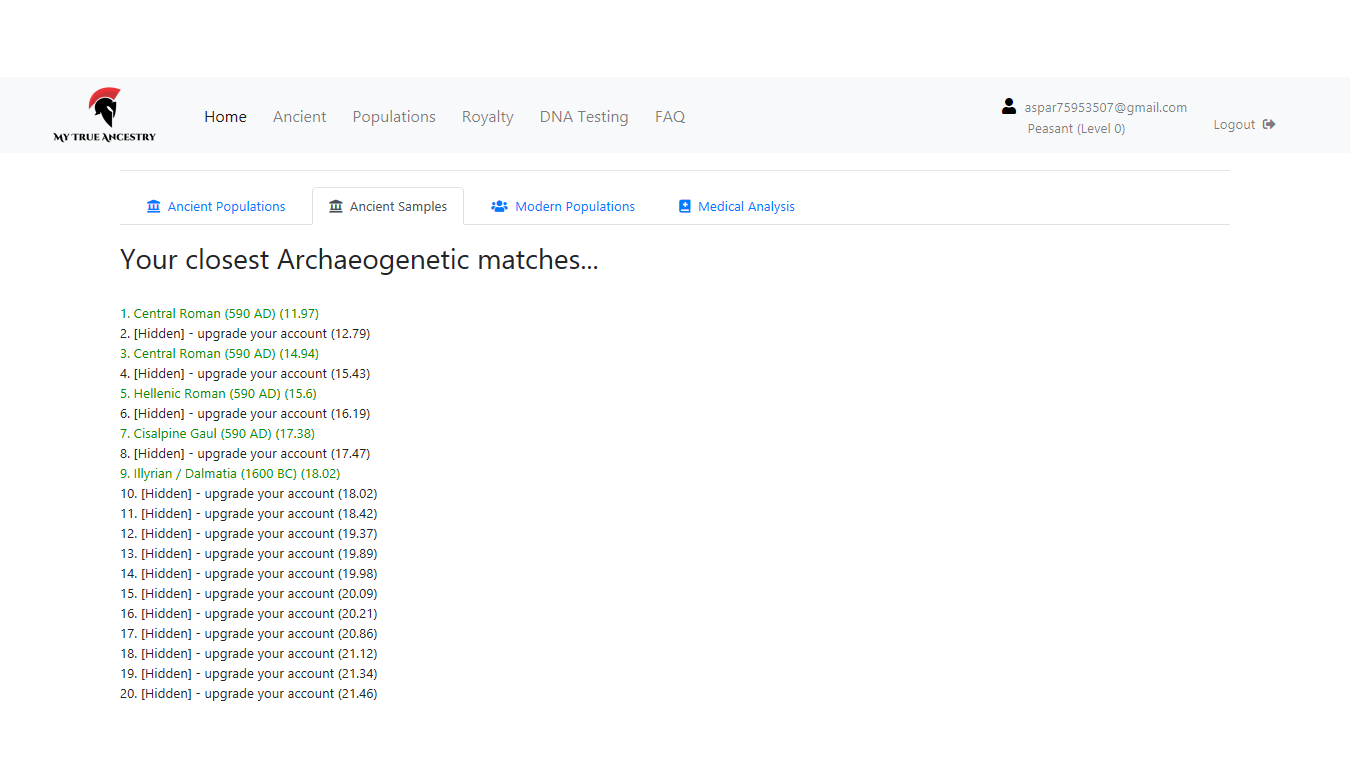Click hidden match 4 with score (15.43)
Image resolution: width=1366 pixels, height=768 pixels.
point(245,373)
